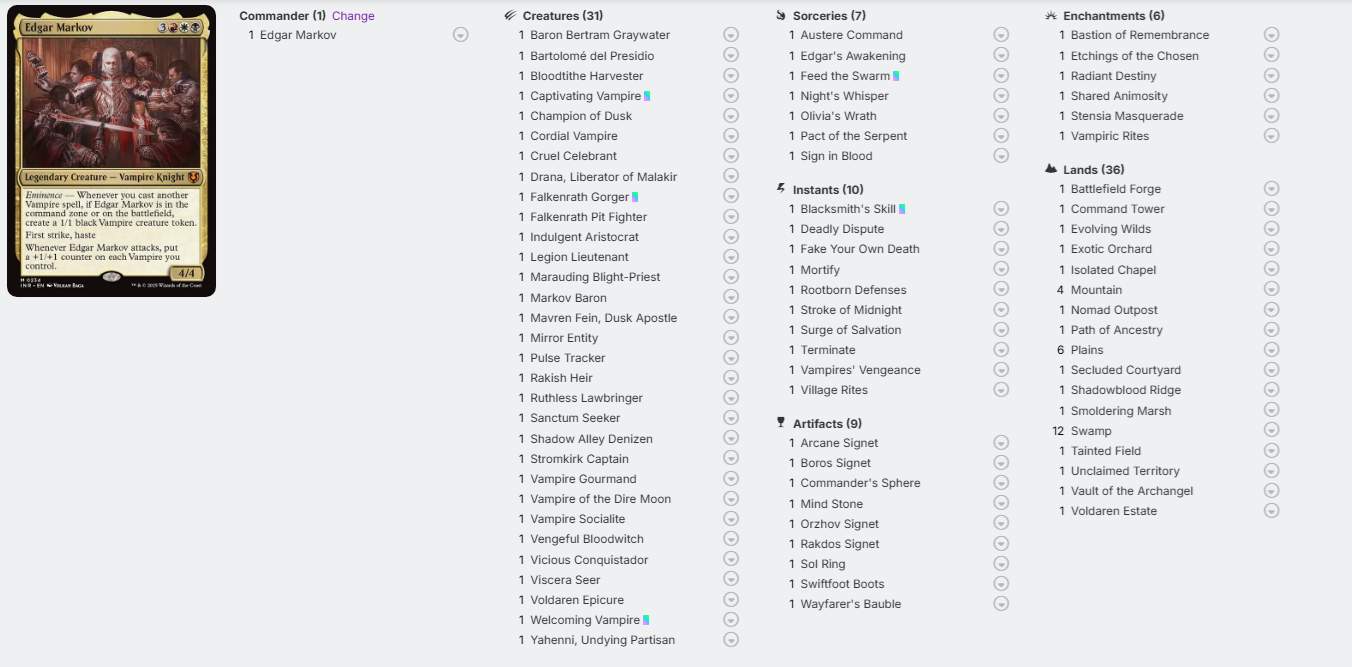Open the Mavren Fein, Dusk Apostle card link
The height and width of the screenshot is (667, 1352).
click(x=604, y=318)
